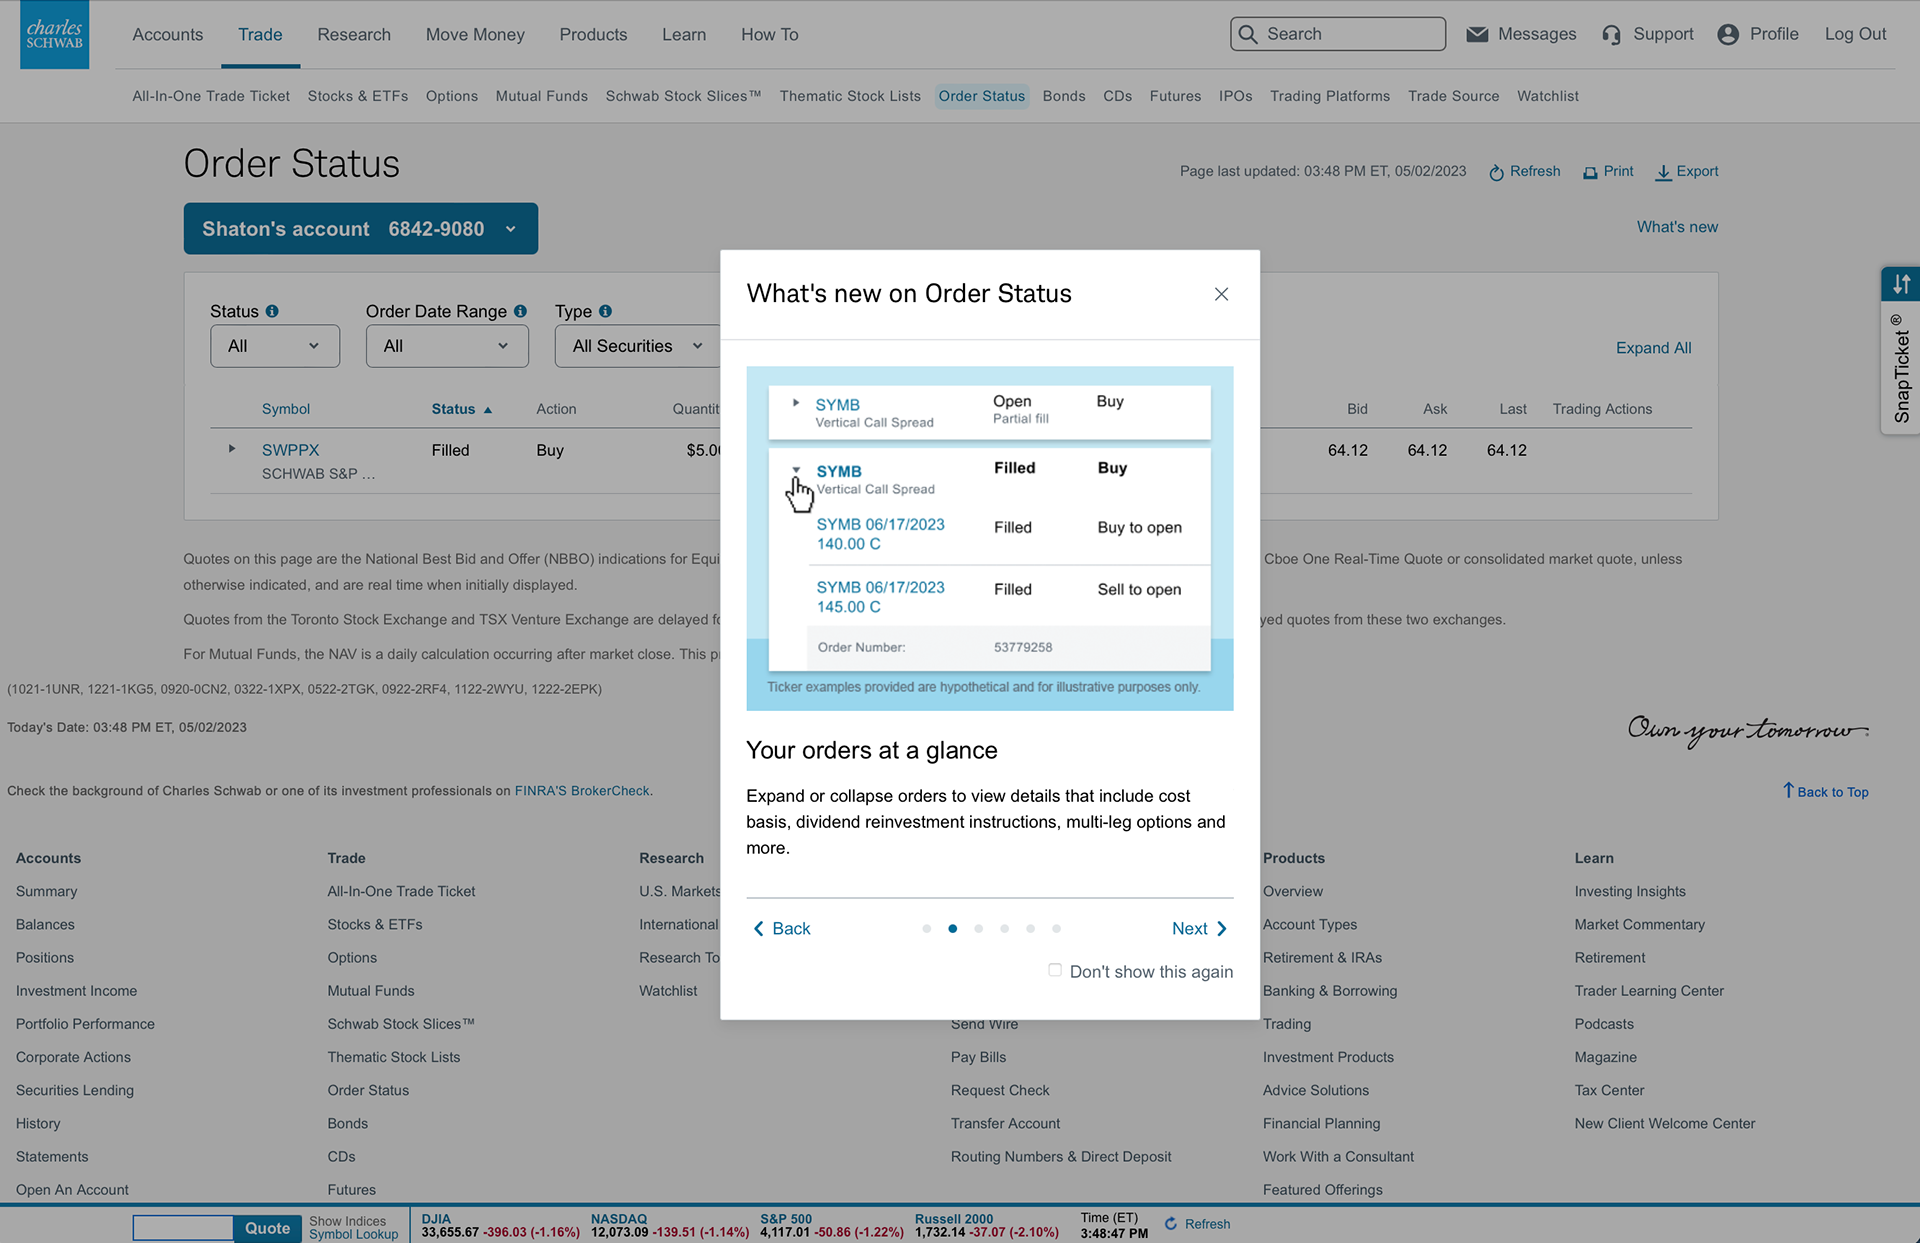Click the ticker bar Refresh icon
The width and height of the screenshot is (1920, 1243).
point(1171,1224)
